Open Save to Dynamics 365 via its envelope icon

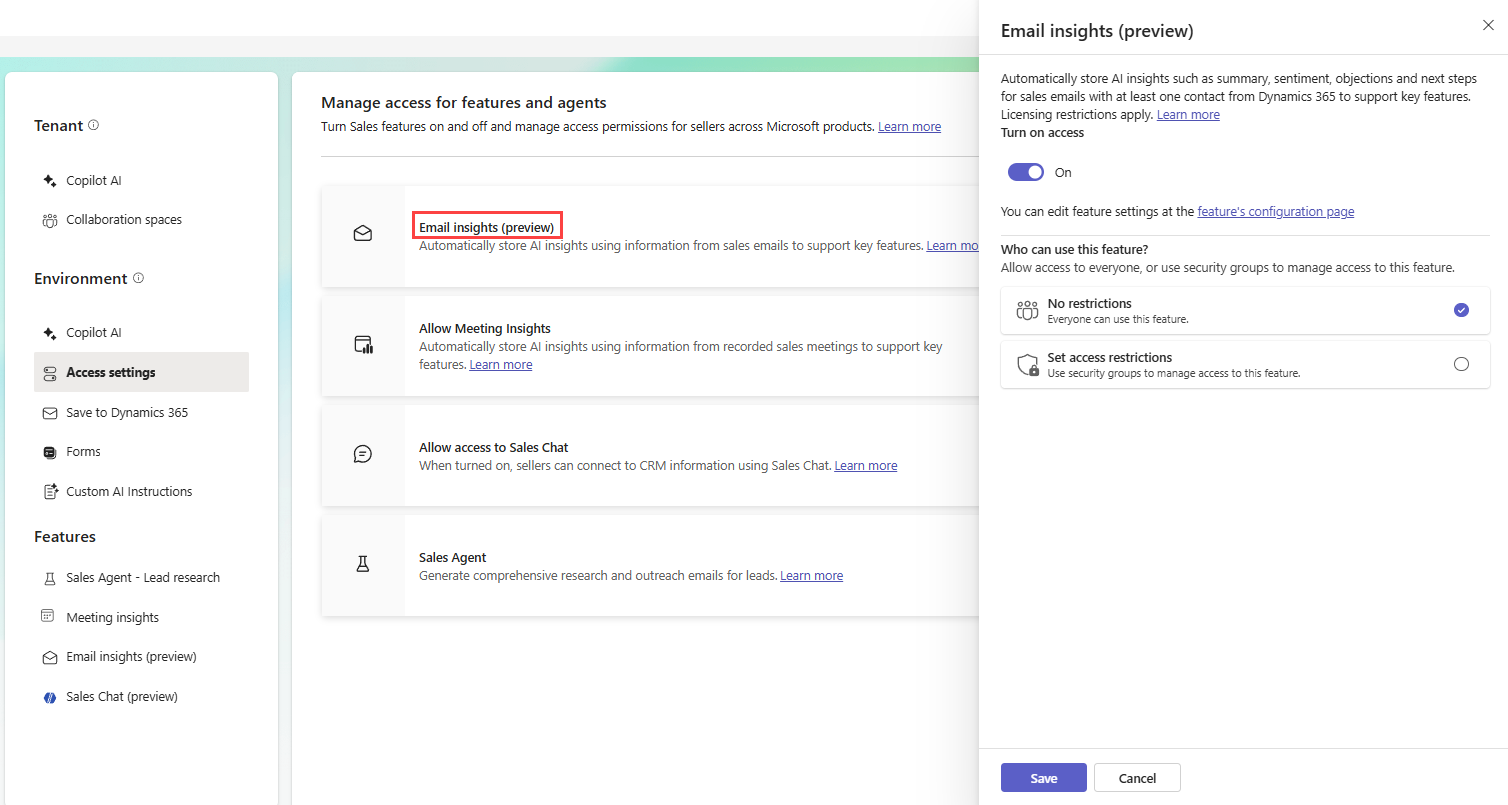coord(49,412)
